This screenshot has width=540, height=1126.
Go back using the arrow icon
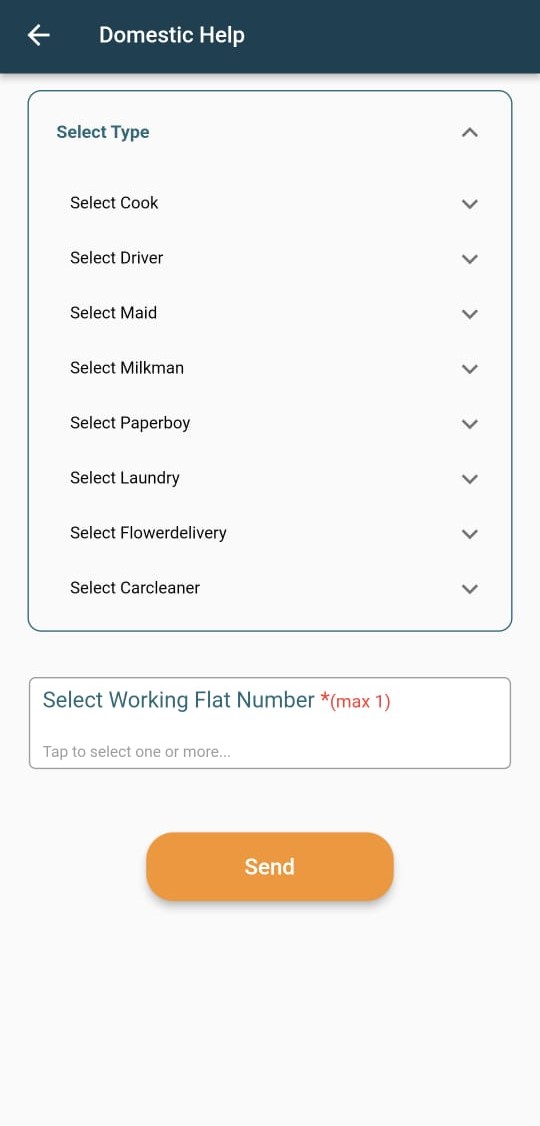pos(38,35)
